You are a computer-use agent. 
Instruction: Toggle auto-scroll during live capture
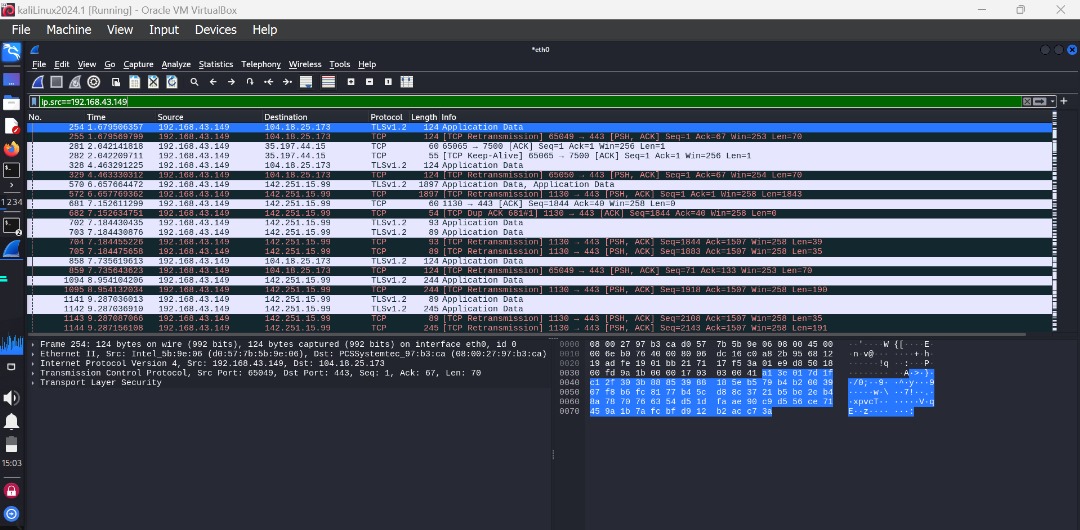[306, 81]
